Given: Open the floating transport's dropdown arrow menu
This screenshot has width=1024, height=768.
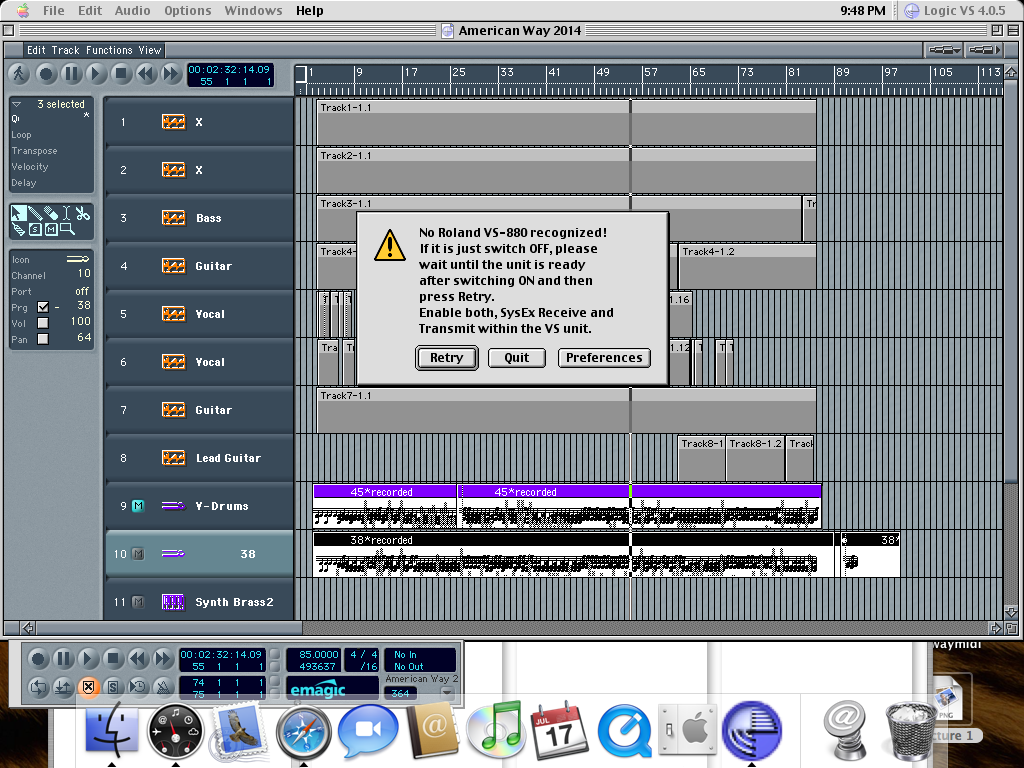Looking at the screenshot, I should coord(447,692).
